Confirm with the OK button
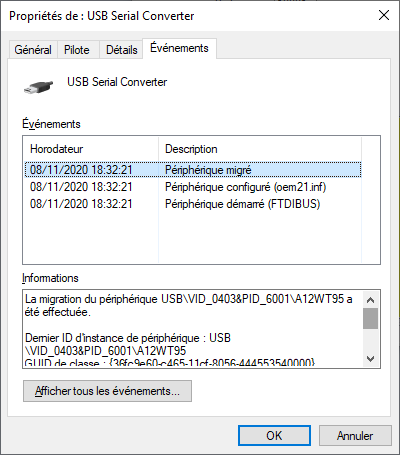The image size is (402, 456). click(274, 436)
